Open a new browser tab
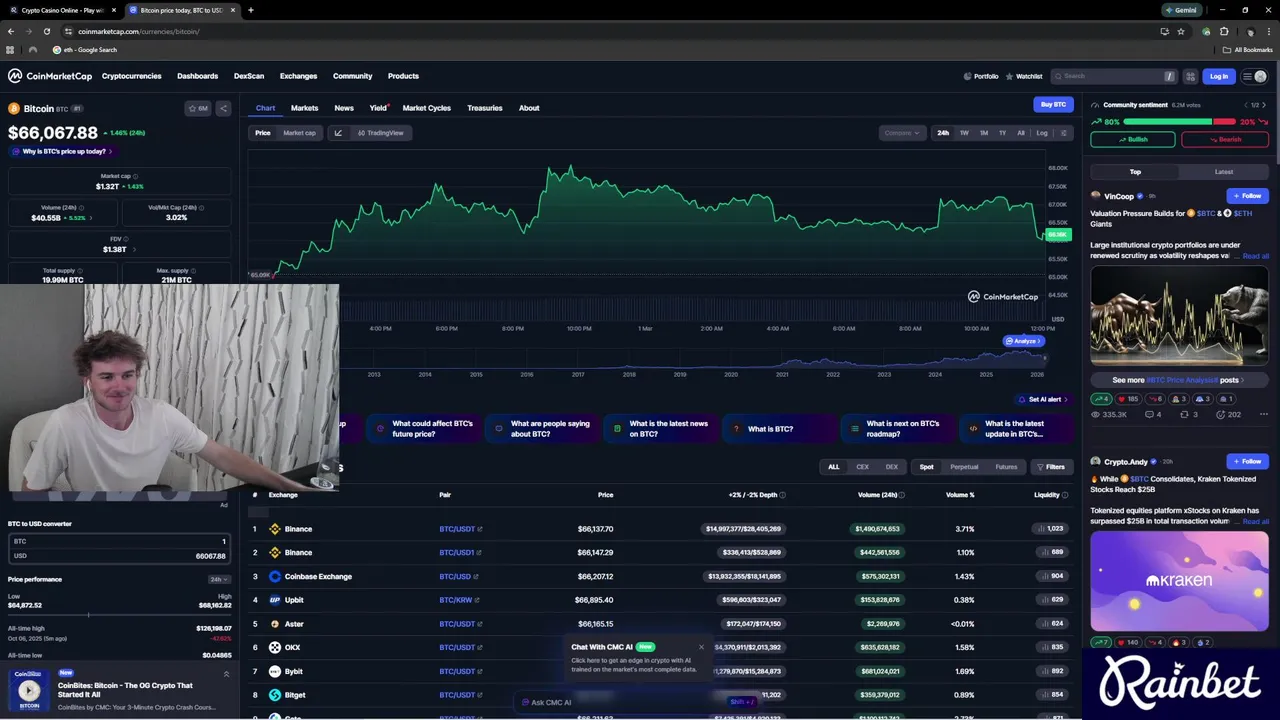 pyautogui.click(x=251, y=10)
